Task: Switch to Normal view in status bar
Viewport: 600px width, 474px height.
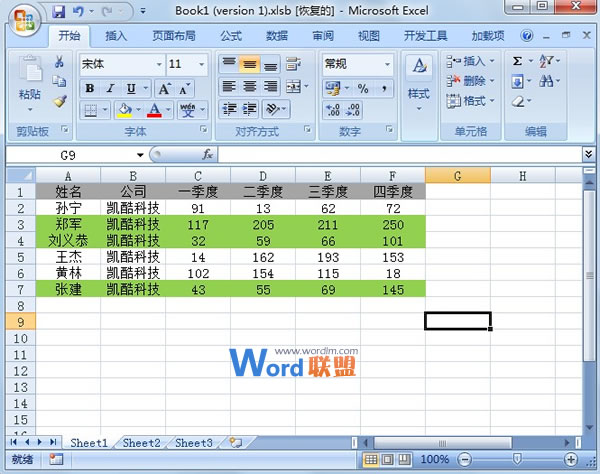Action: [370, 459]
